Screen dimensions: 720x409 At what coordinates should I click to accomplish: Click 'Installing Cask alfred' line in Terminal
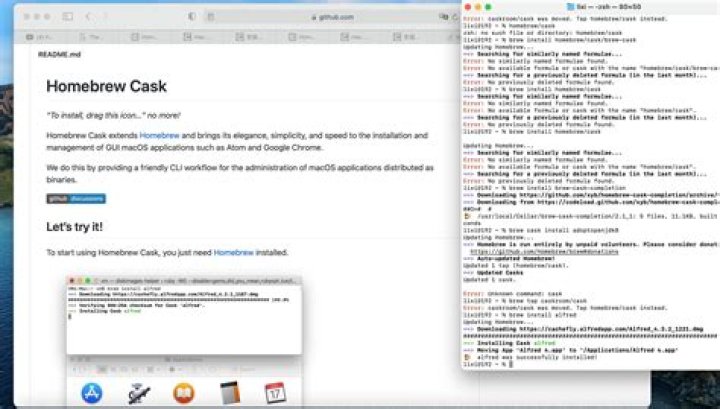click(509, 343)
